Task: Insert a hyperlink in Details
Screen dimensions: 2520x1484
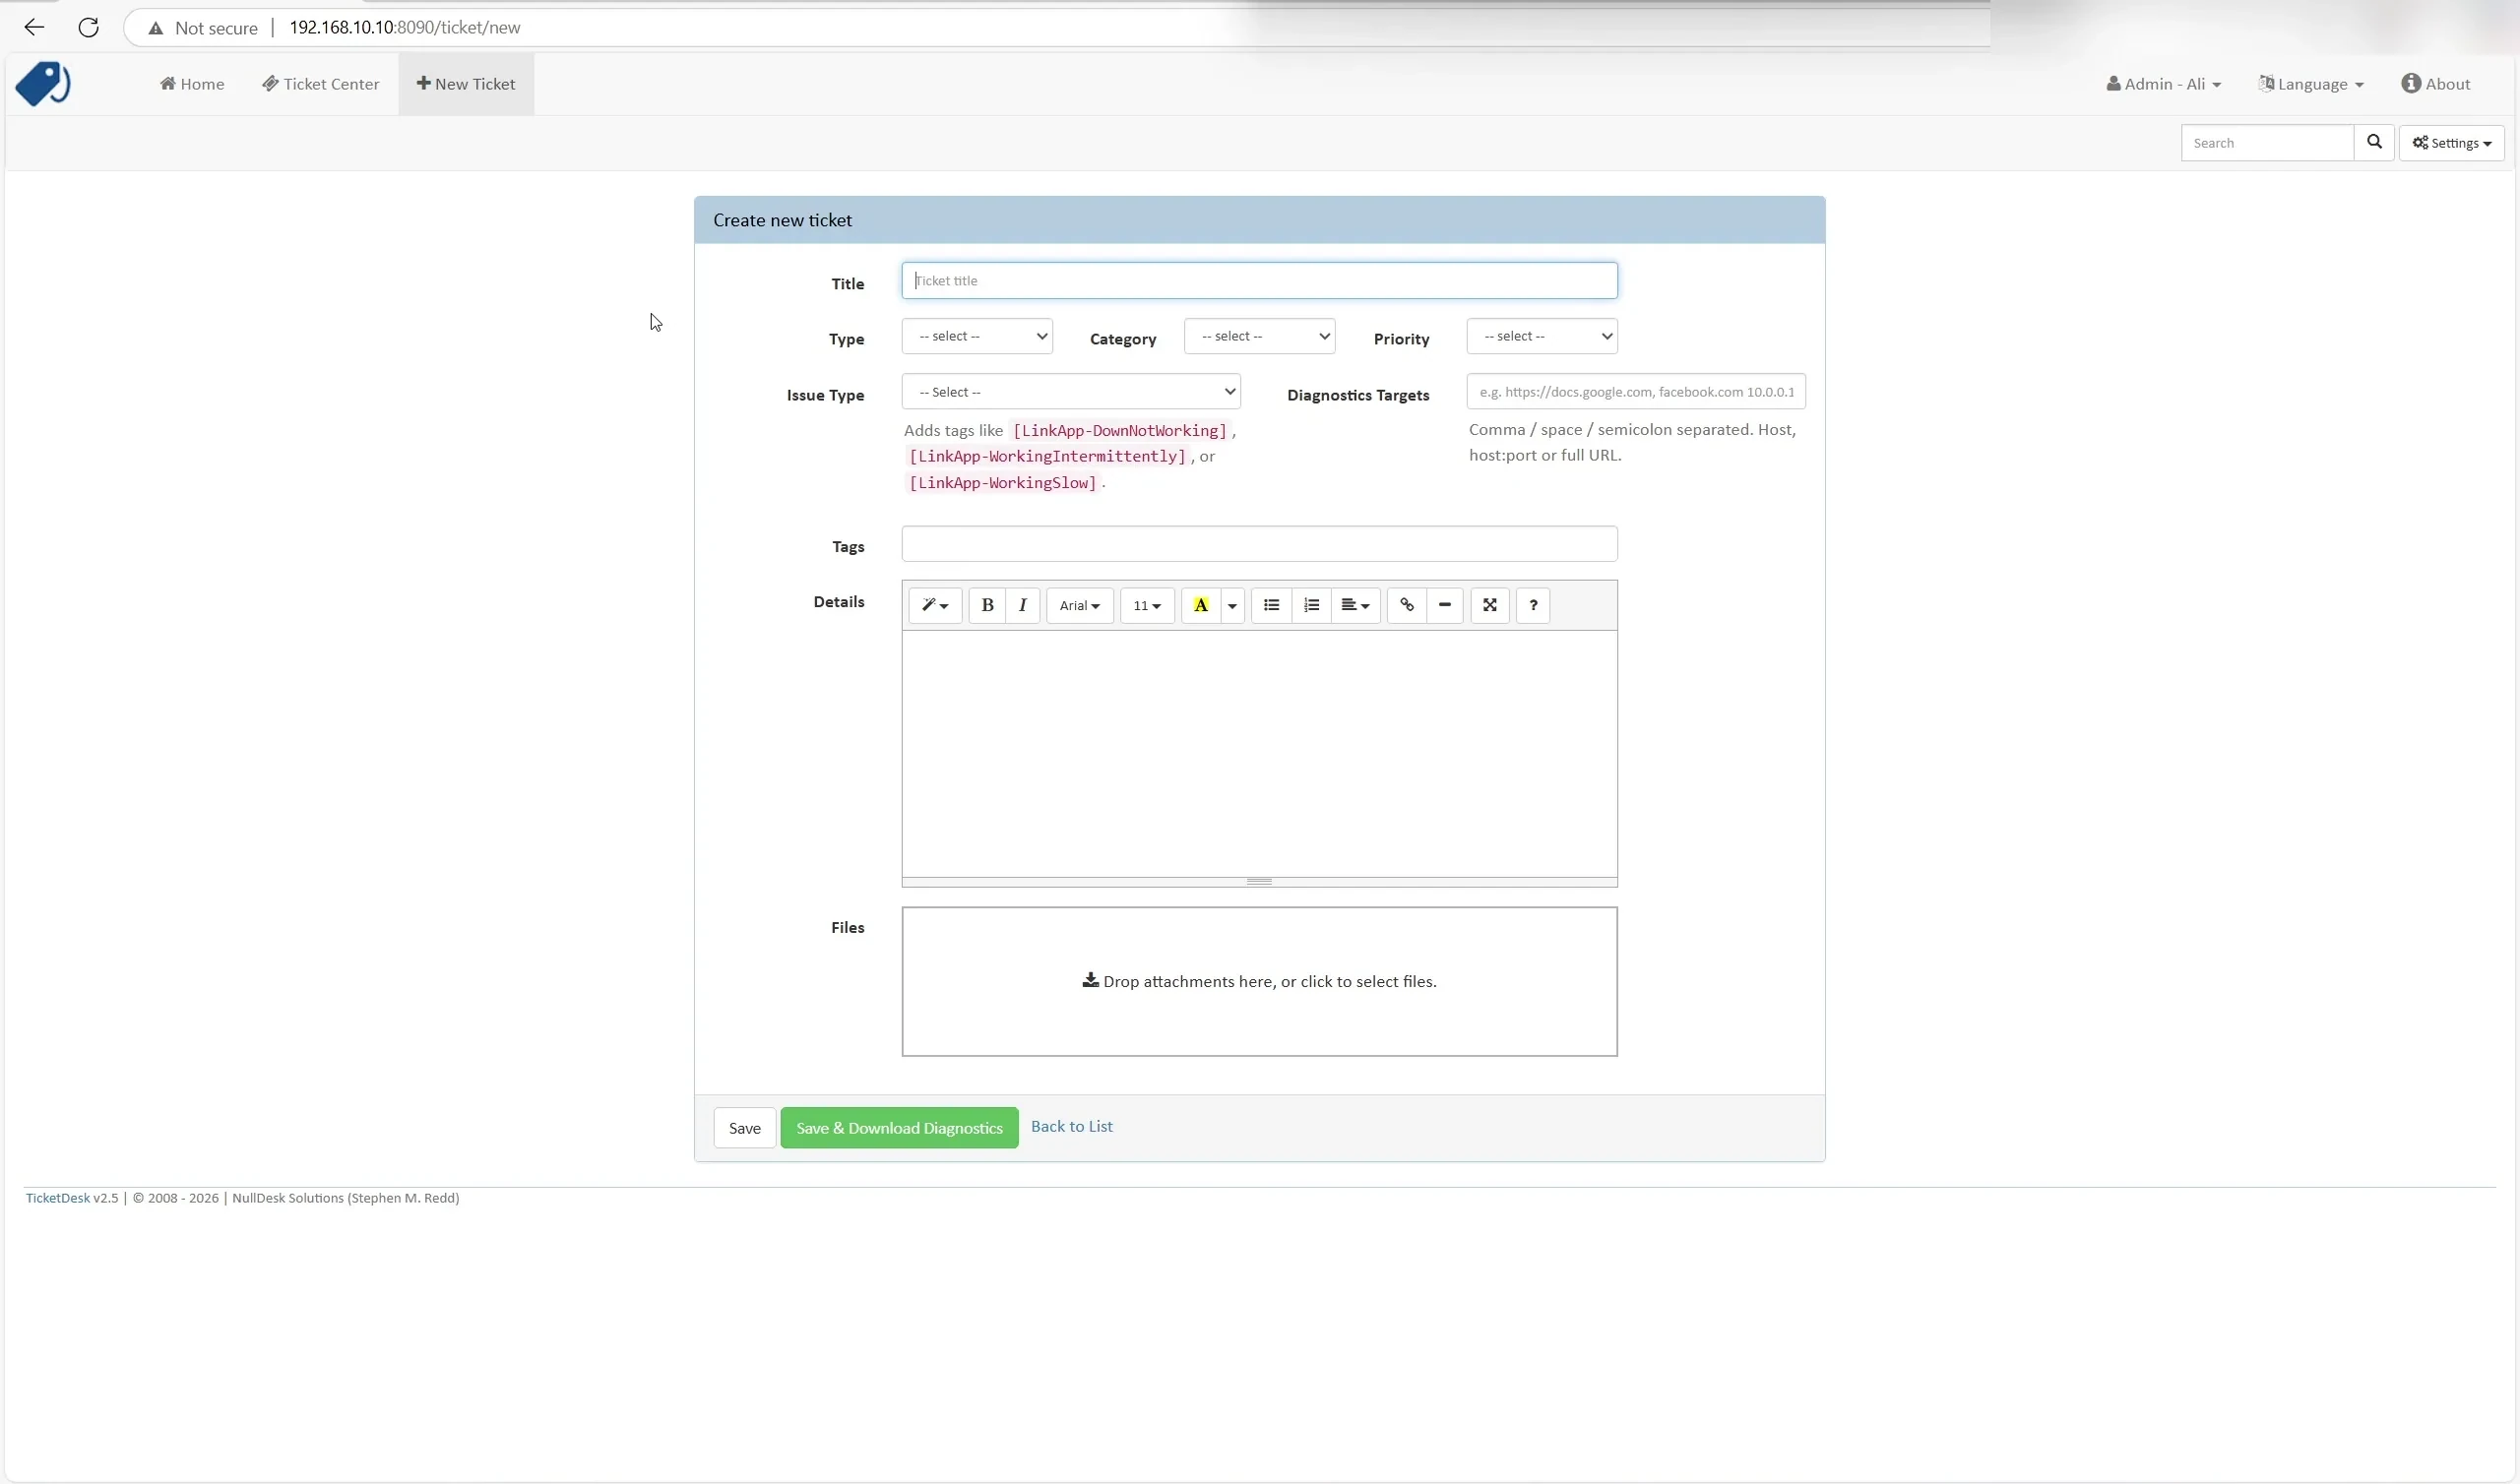Action: click(x=1407, y=606)
